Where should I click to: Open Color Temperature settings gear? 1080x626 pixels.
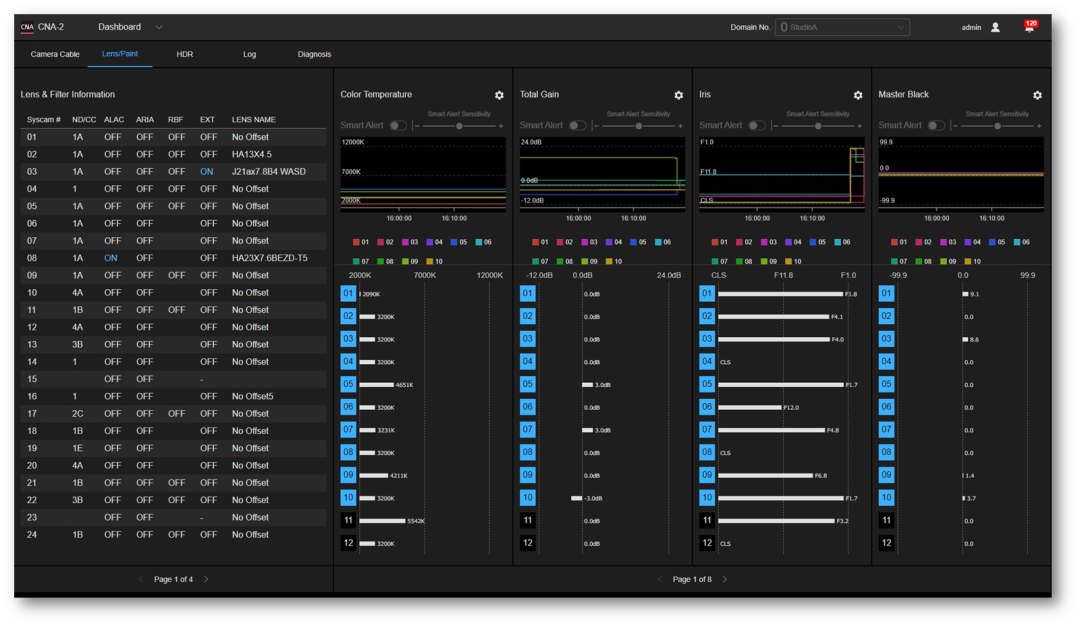[499, 95]
